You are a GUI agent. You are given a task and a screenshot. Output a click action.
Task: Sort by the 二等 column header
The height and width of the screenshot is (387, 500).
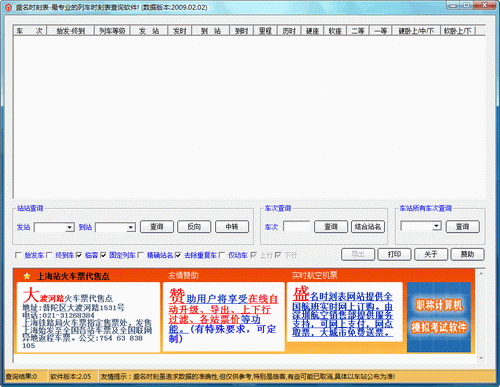point(358,31)
